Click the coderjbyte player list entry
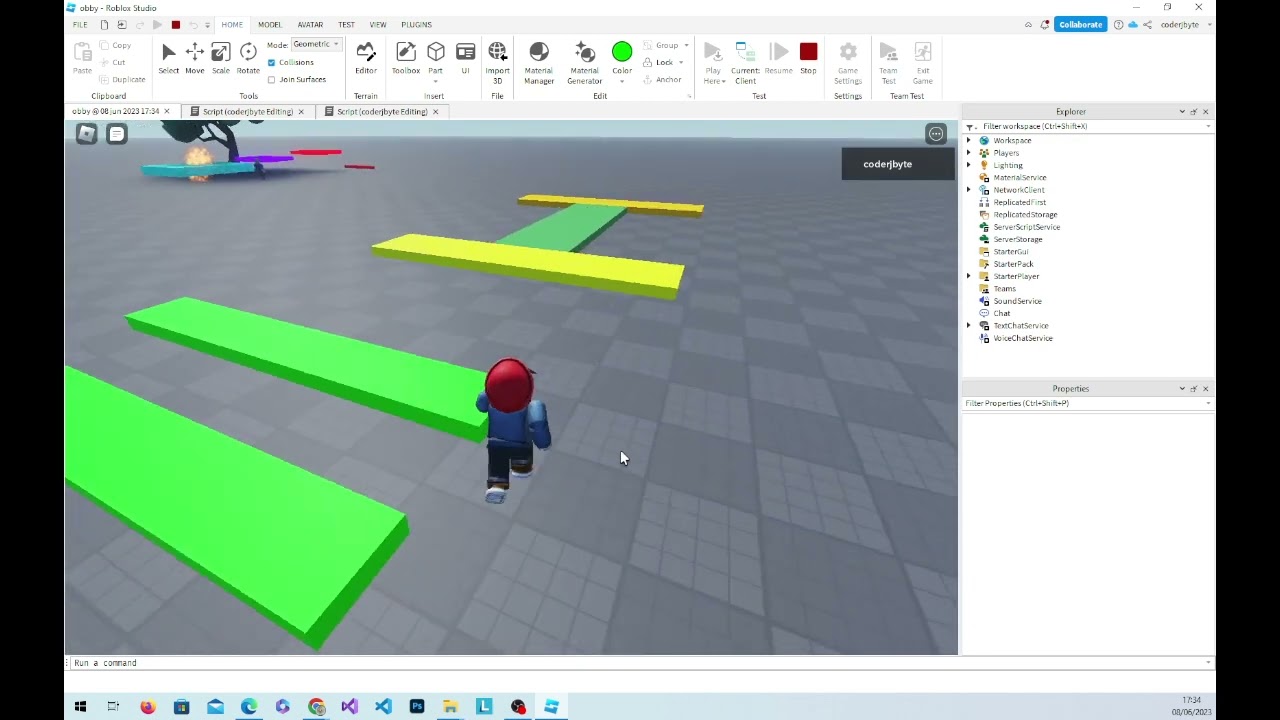The height and width of the screenshot is (720, 1280). (x=898, y=164)
